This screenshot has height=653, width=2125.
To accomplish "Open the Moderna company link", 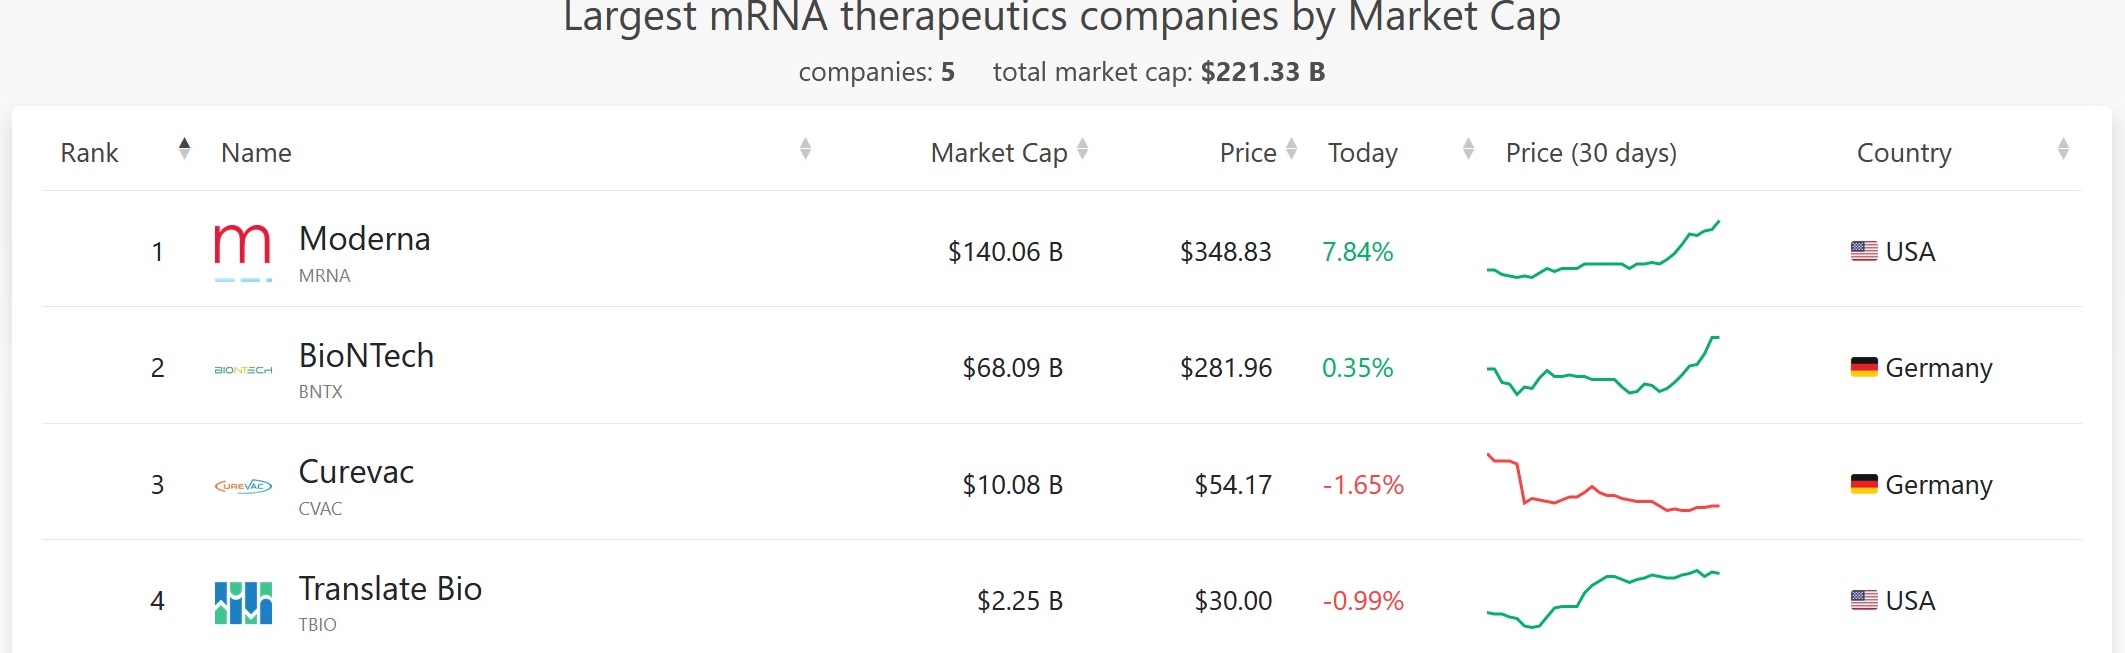I will coord(364,239).
